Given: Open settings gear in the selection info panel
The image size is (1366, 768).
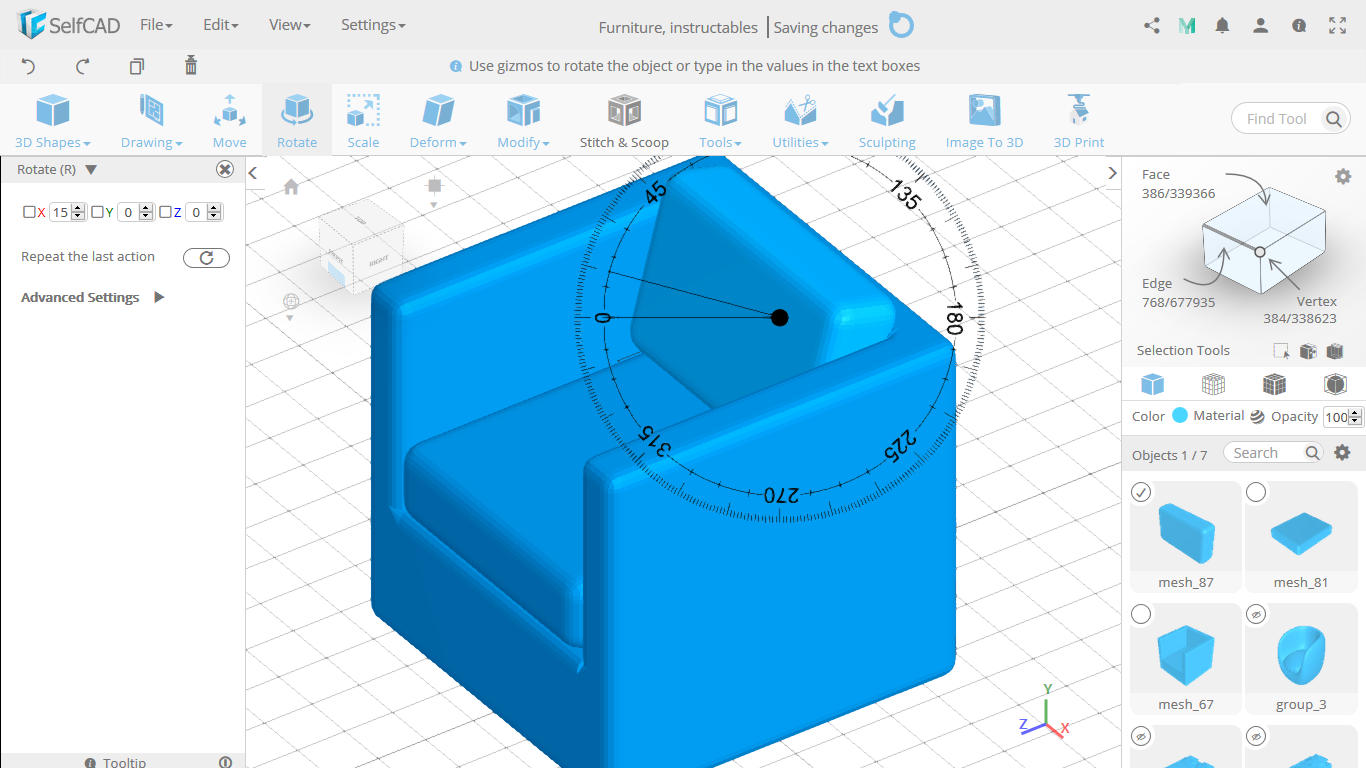Looking at the screenshot, I should [x=1343, y=176].
